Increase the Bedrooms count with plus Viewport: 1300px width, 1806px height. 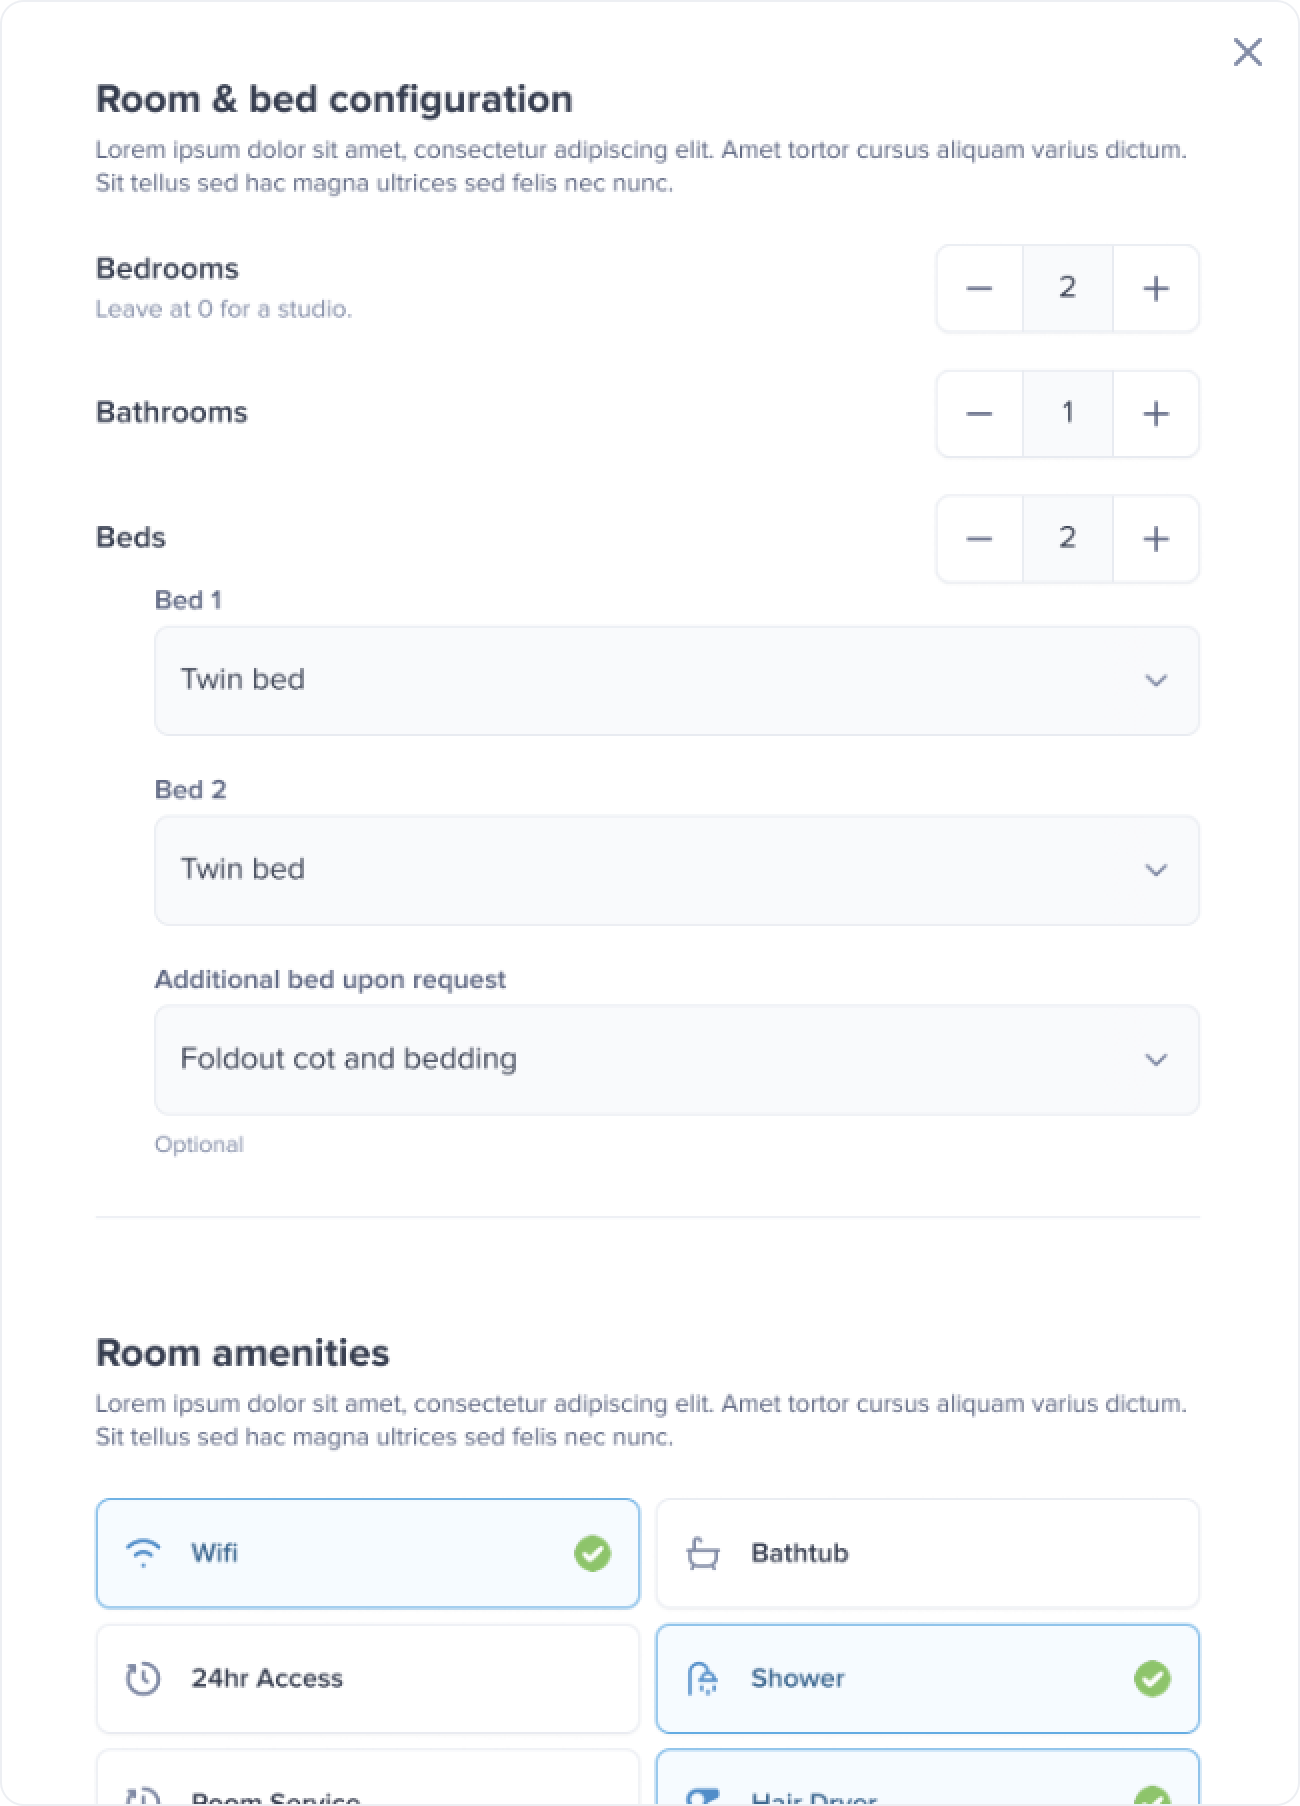pyautogui.click(x=1156, y=289)
